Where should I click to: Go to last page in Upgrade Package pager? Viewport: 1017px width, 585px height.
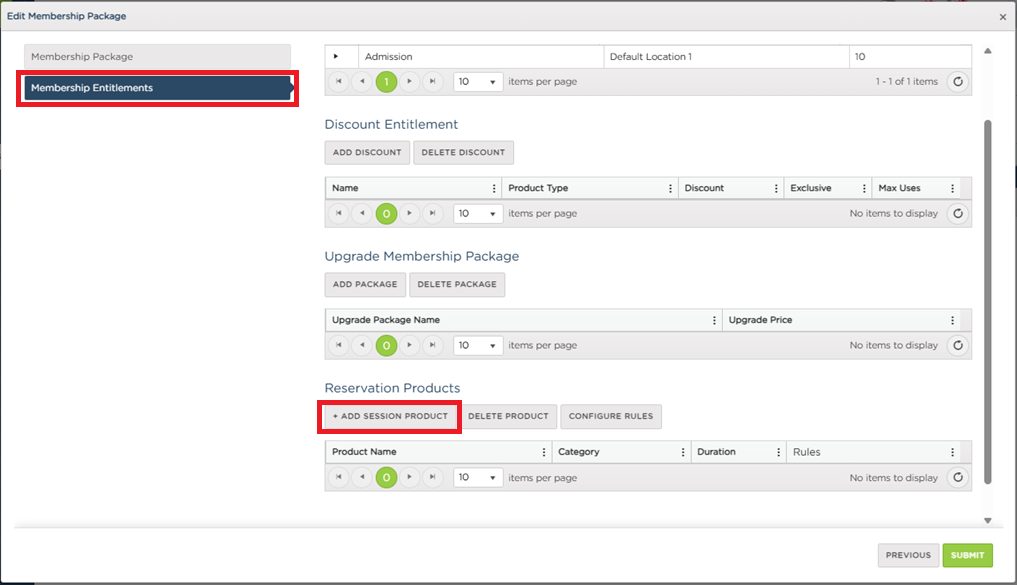click(x=433, y=346)
